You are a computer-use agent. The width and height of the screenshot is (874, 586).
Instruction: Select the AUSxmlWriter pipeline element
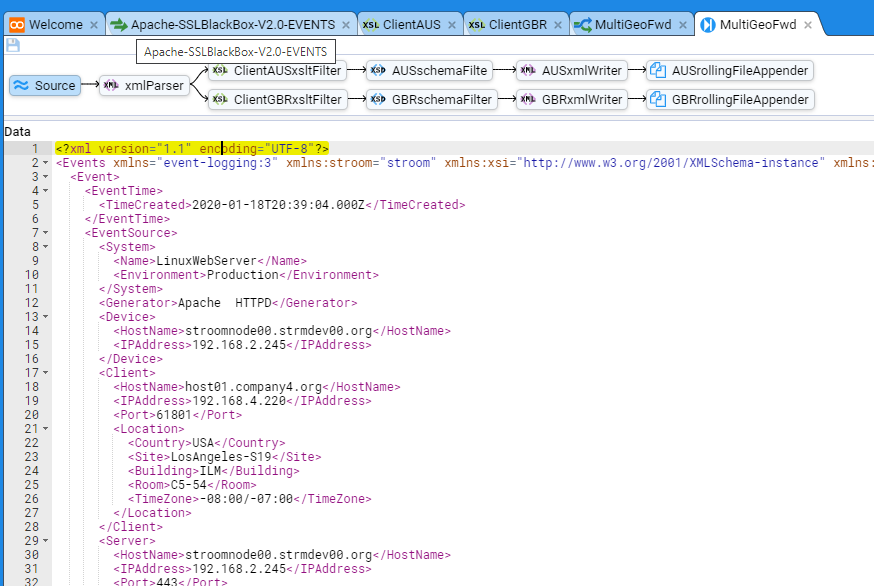tap(571, 71)
